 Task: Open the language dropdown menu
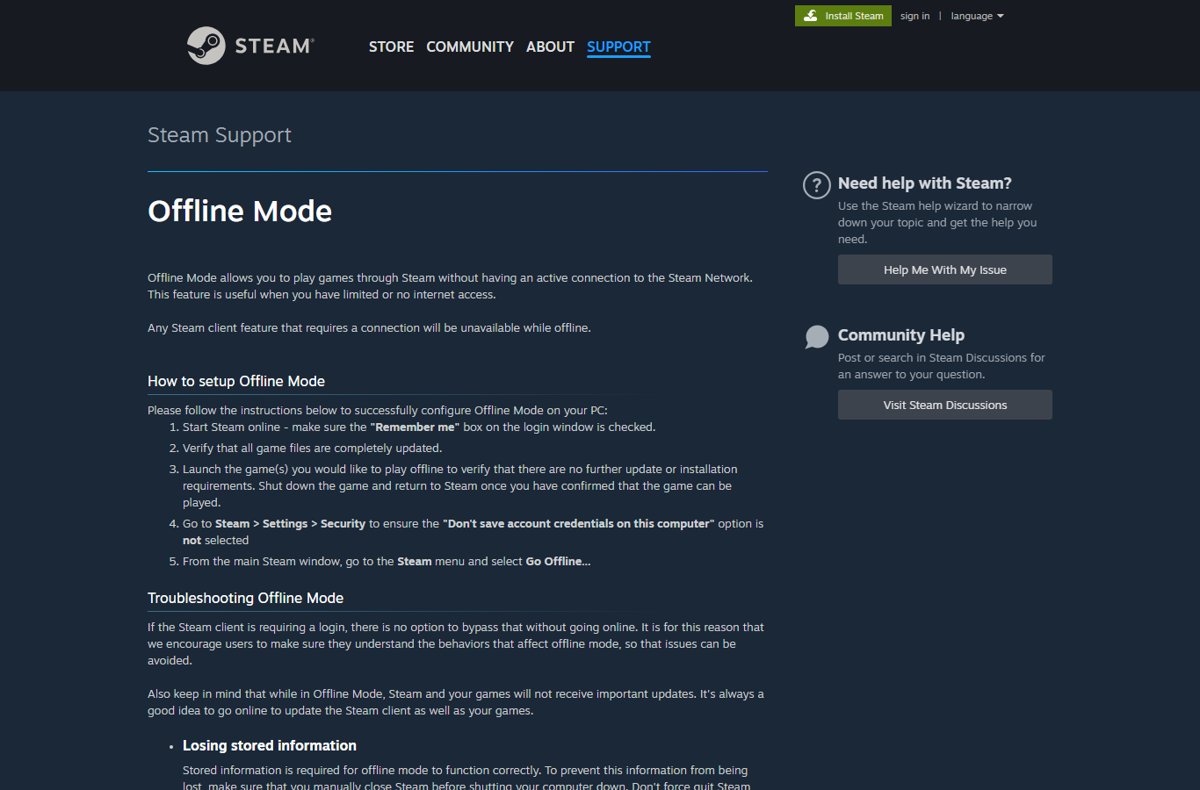[977, 16]
